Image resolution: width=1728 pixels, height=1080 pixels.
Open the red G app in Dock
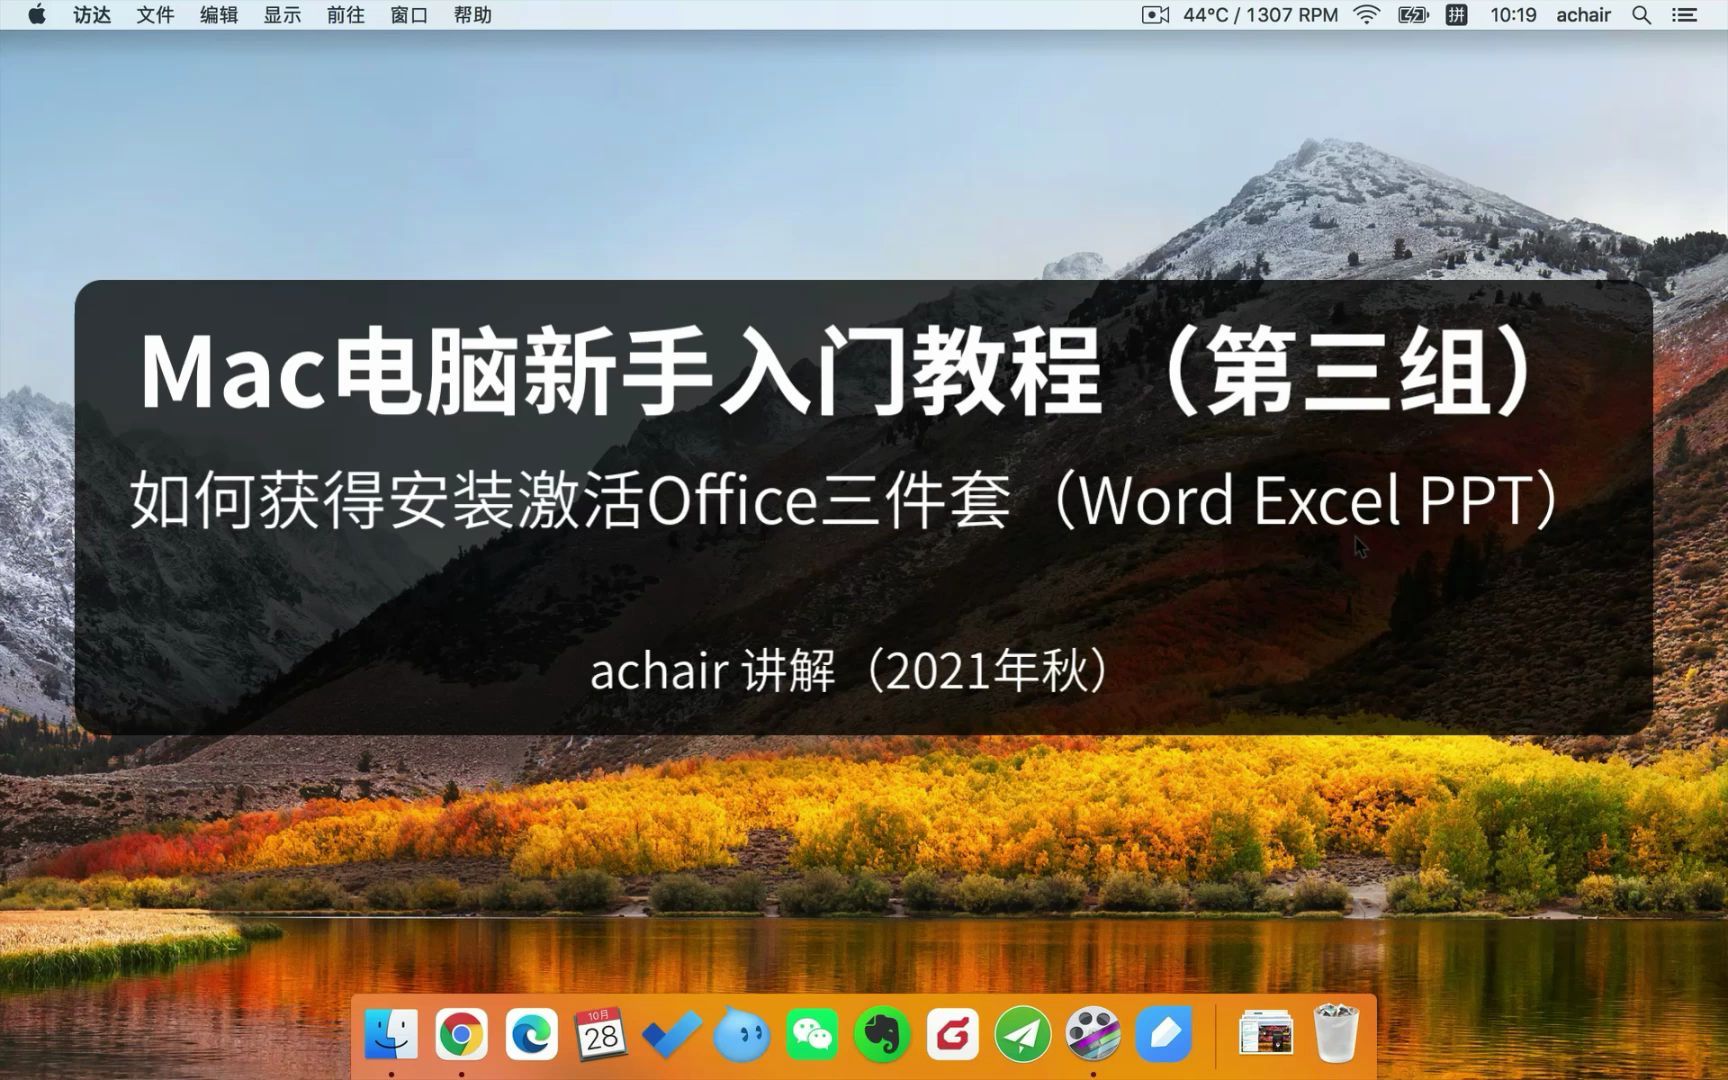952,1034
